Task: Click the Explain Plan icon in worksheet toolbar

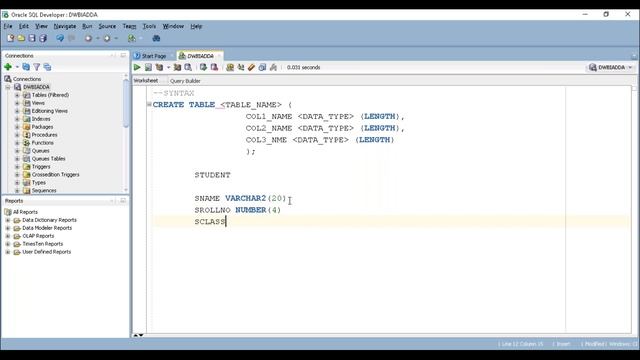Action: 159,67
